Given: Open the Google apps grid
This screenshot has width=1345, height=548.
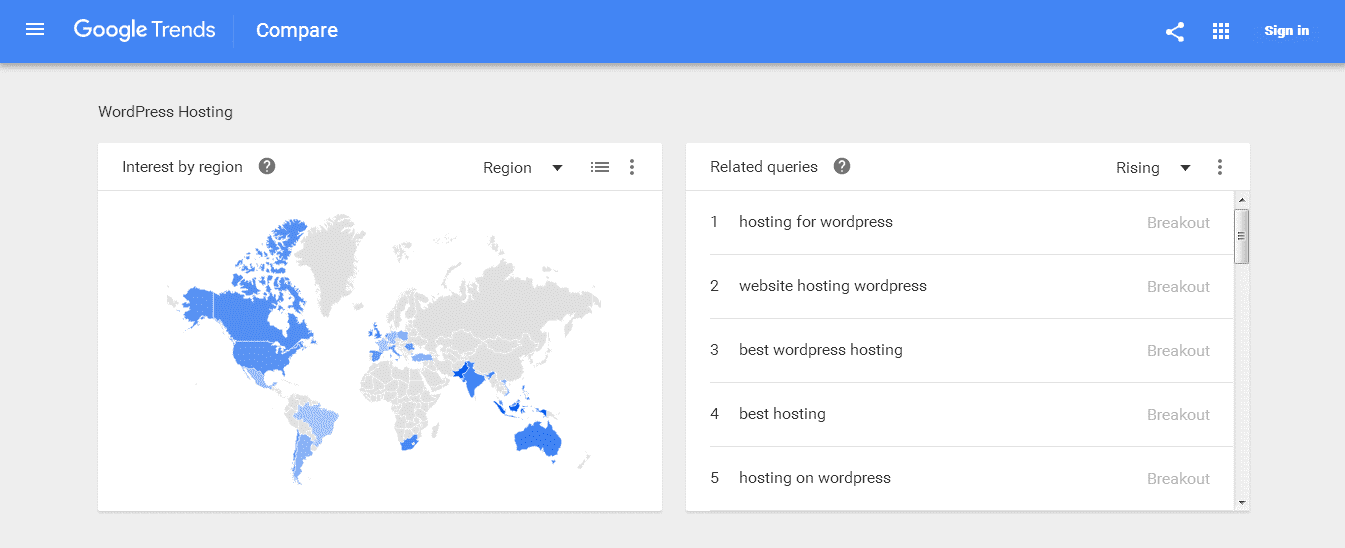Looking at the screenshot, I should (1221, 31).
